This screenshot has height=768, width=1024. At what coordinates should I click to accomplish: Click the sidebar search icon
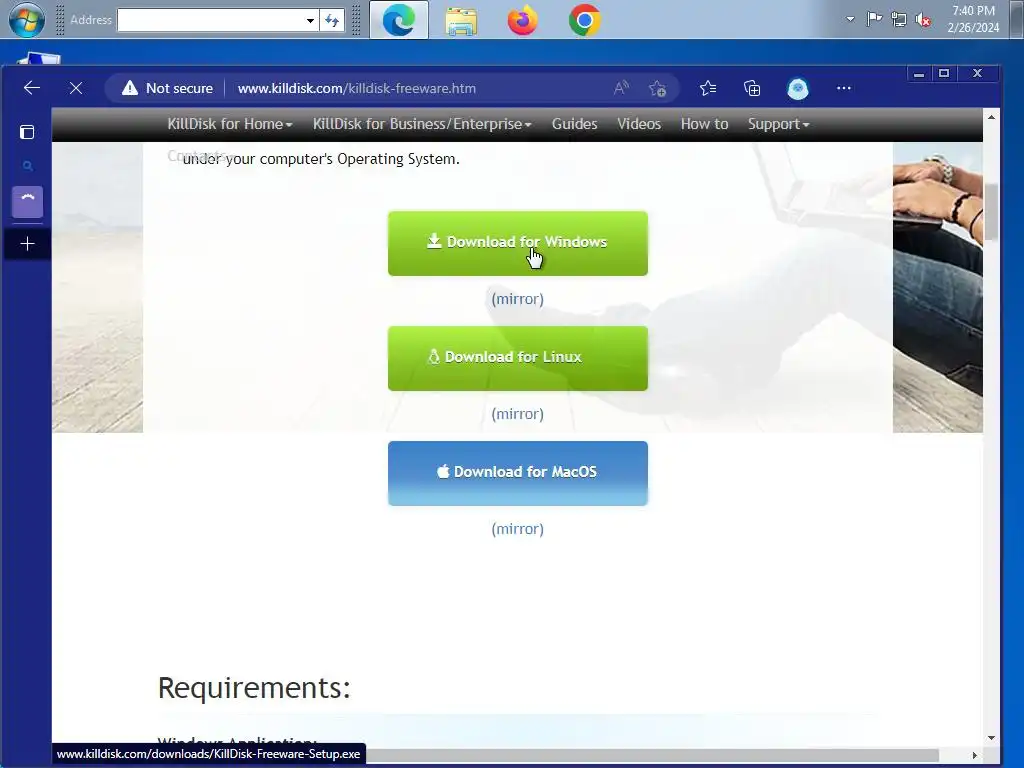tap(27, 167)
